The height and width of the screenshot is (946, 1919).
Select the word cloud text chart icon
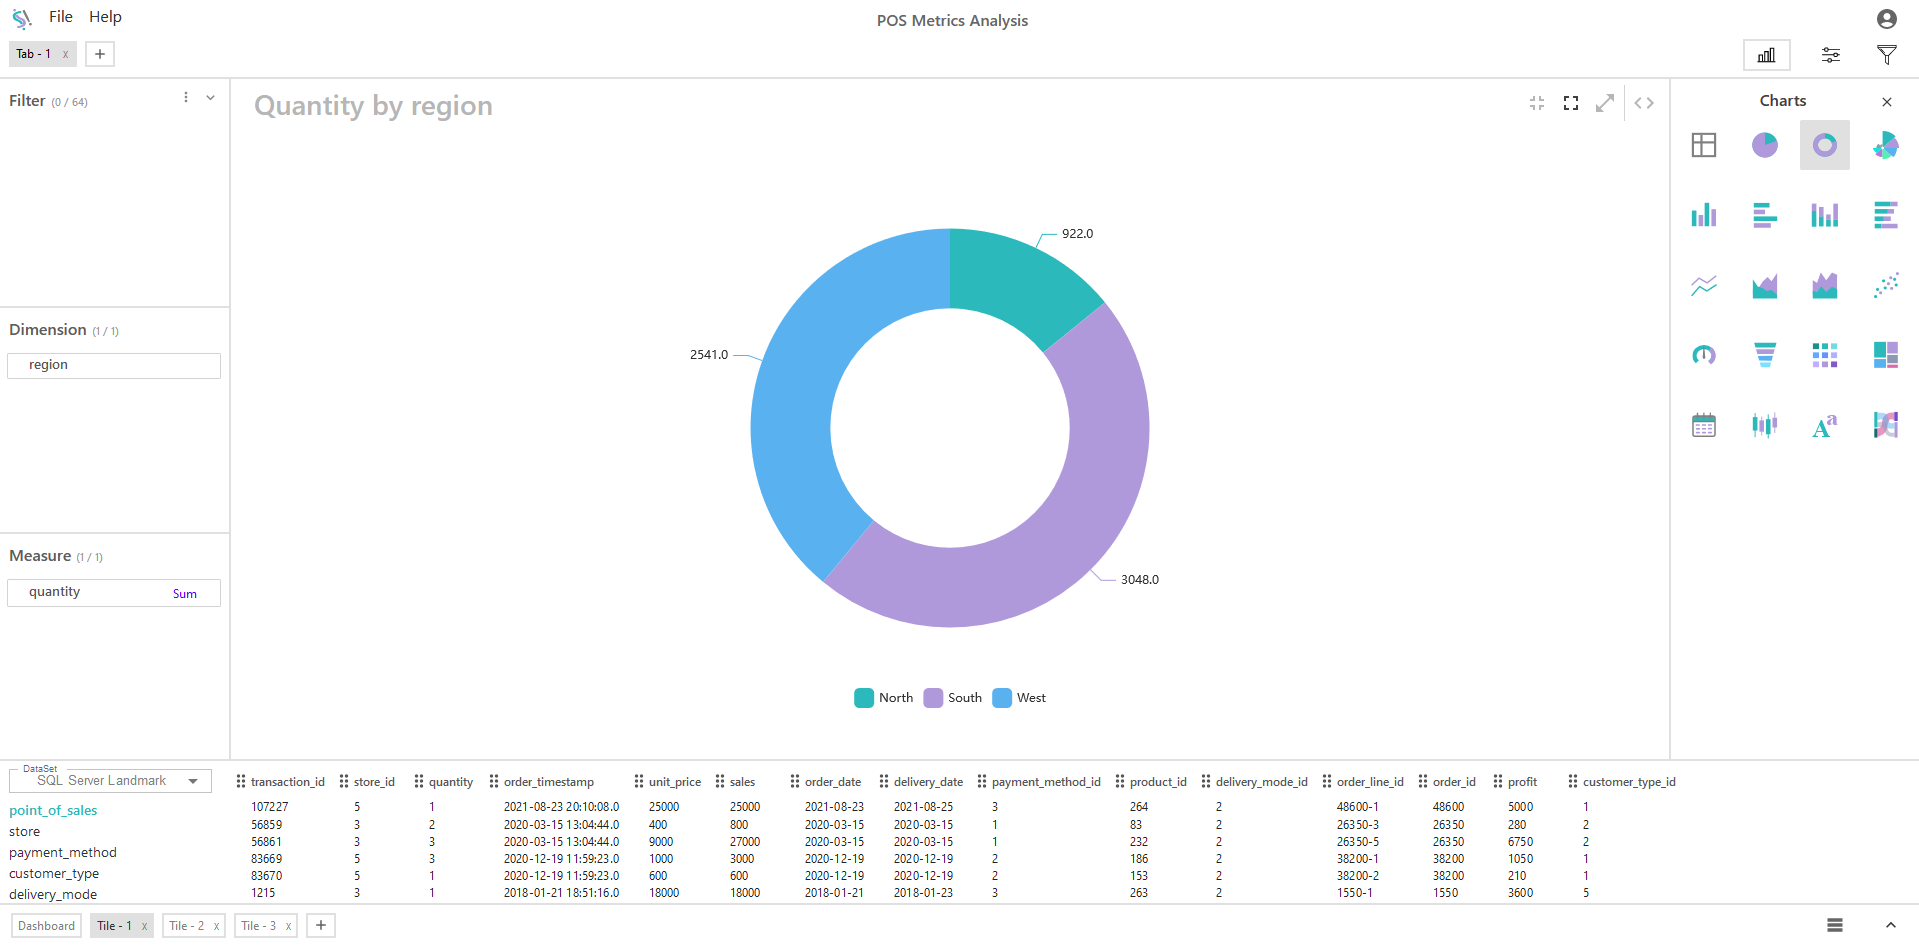coord(1824,426)
